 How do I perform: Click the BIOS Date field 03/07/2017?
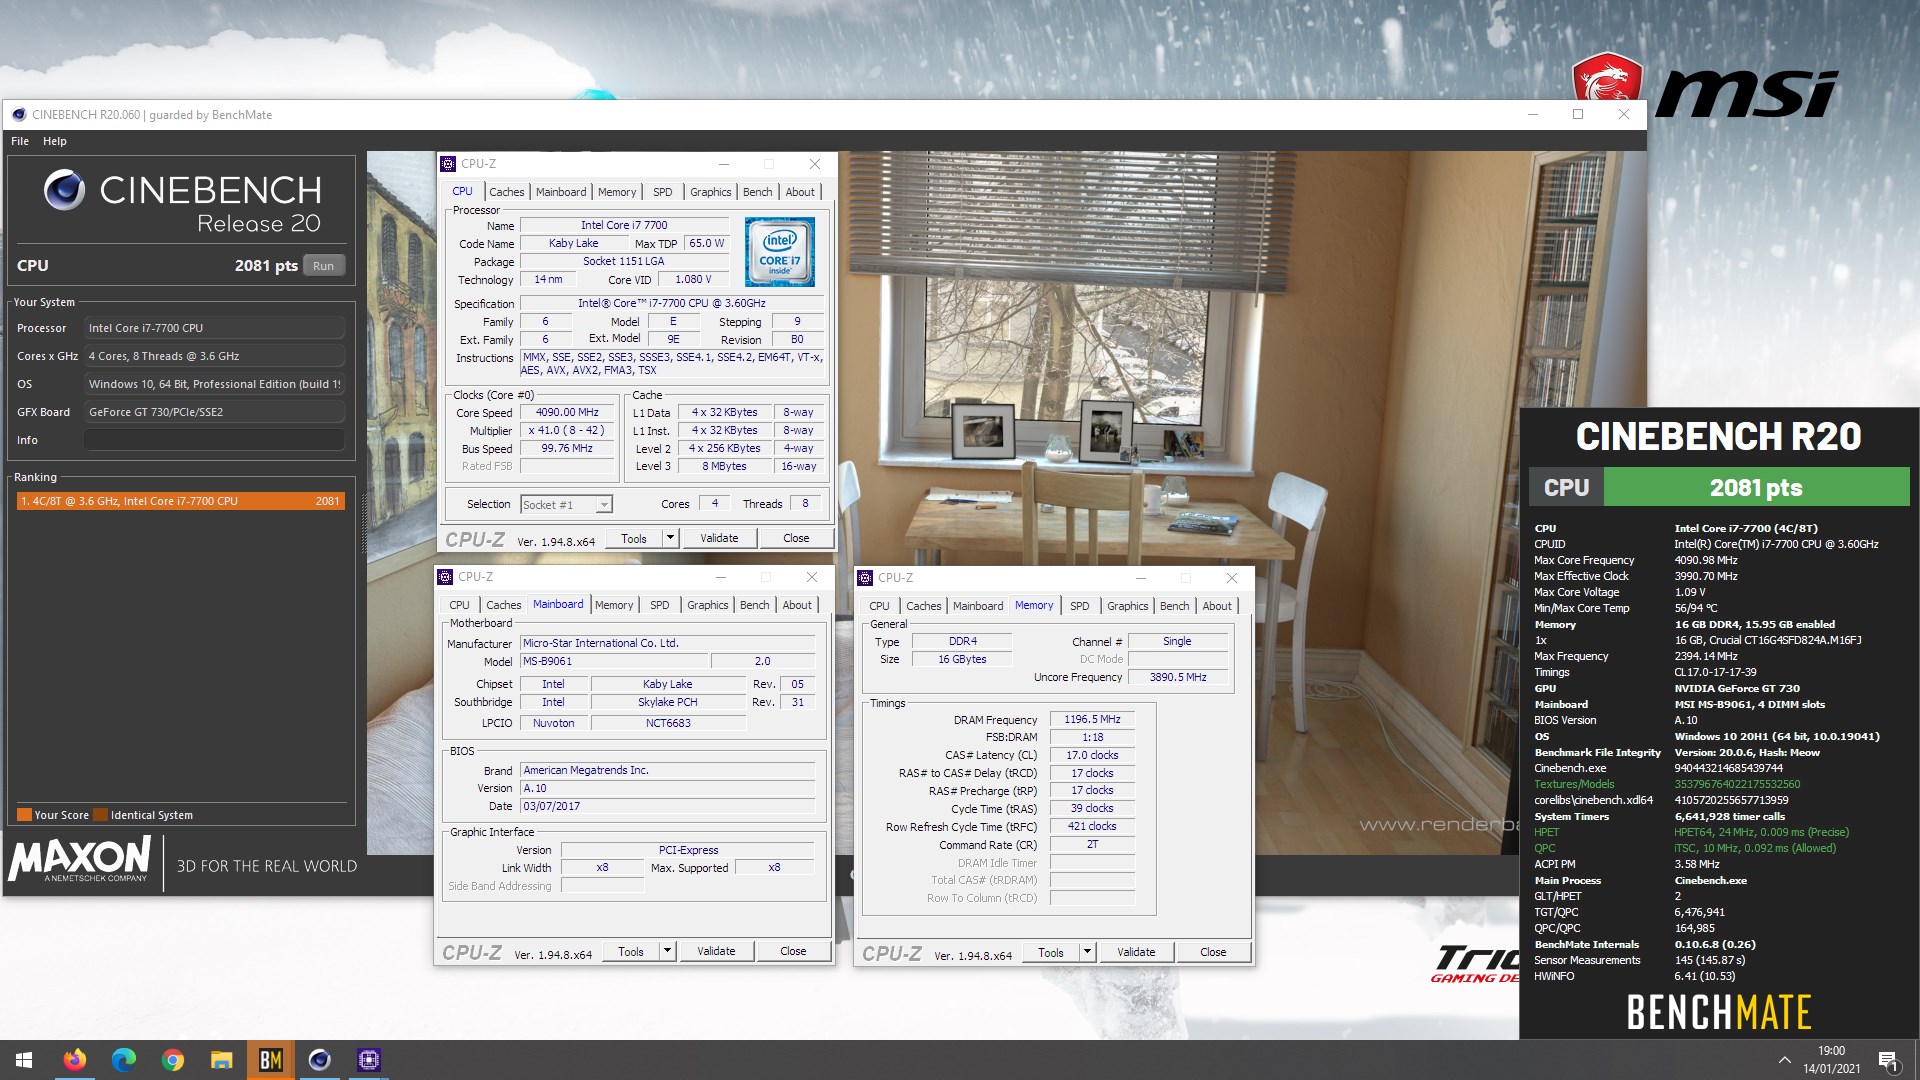tap(667, 807)
